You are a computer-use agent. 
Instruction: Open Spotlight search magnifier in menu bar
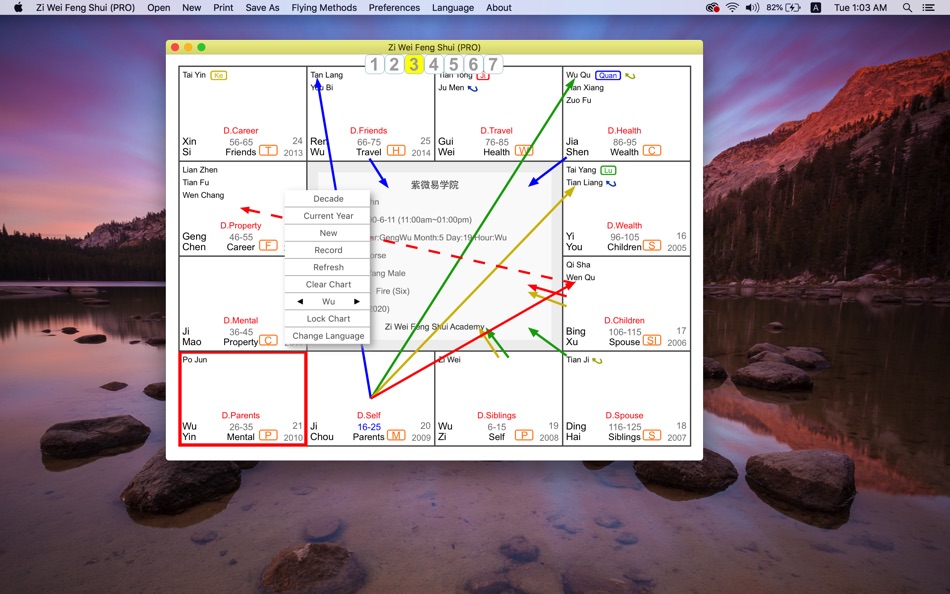coord(907,8)
